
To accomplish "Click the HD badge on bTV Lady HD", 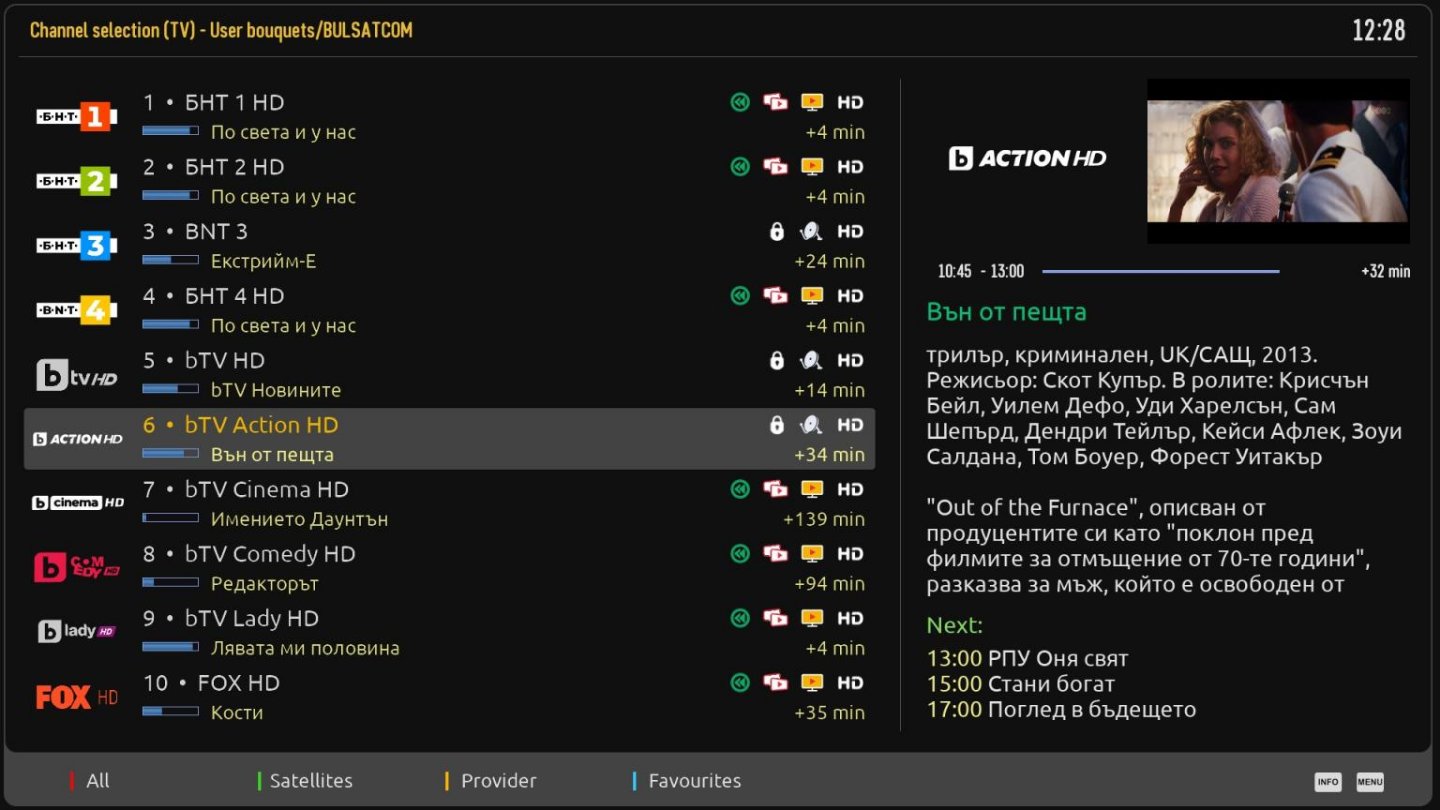I will click(850, 619).
